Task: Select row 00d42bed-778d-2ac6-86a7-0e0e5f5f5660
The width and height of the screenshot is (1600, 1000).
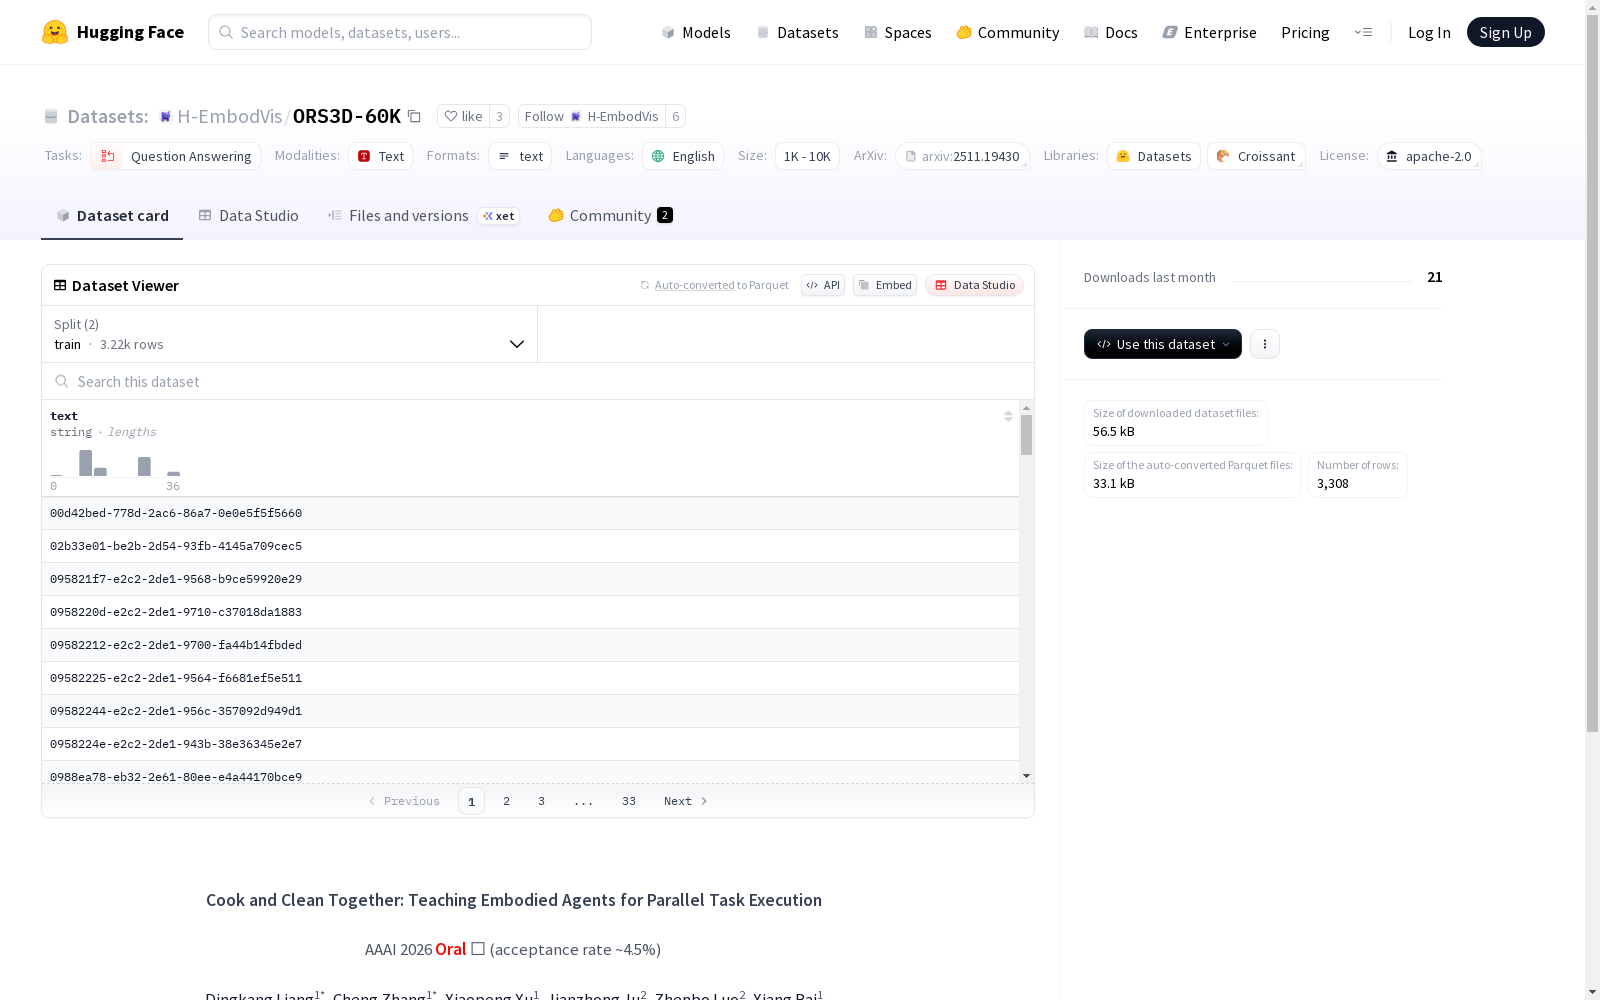Action: tap(530, 513)
